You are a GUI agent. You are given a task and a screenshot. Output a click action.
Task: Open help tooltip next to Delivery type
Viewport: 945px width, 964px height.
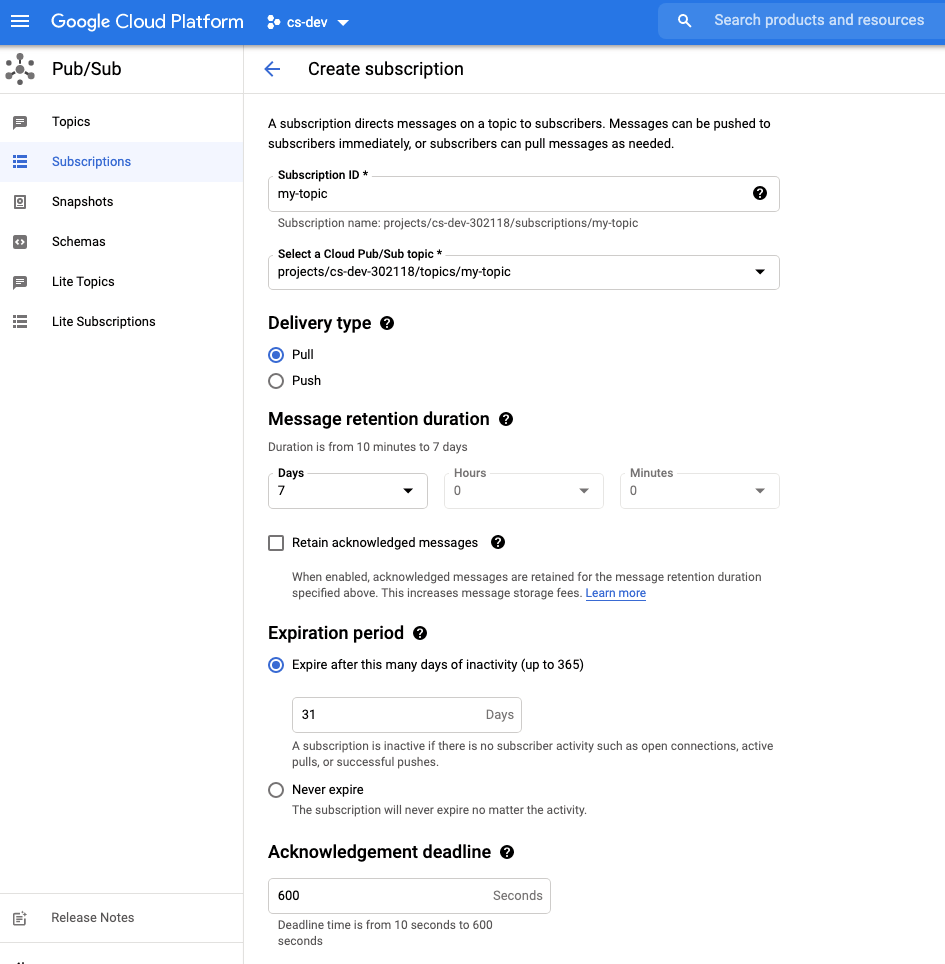[387, 323]
